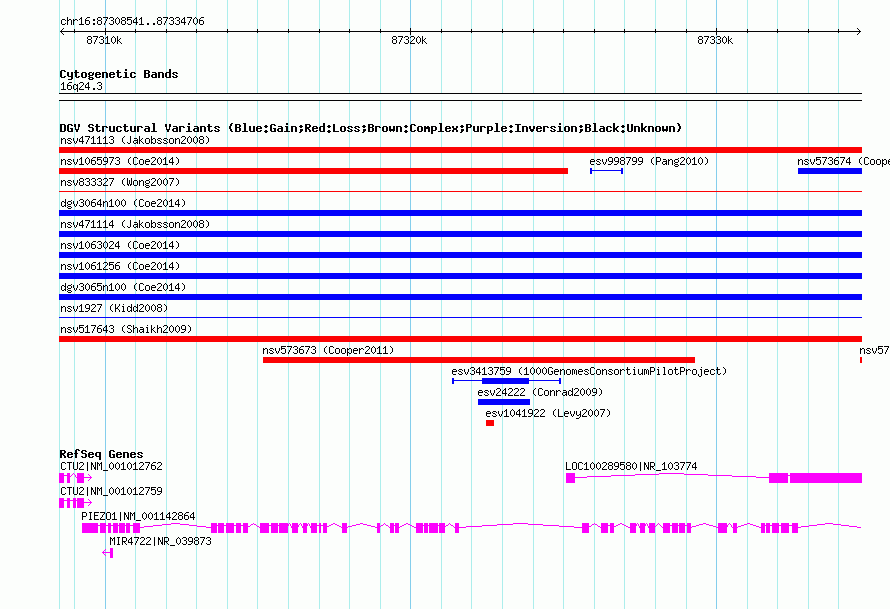Image resolution: width=890 pixels, height=609 pixels.
Task: Click the label nsv1927 (Kidd2008)
Action: 114,308
